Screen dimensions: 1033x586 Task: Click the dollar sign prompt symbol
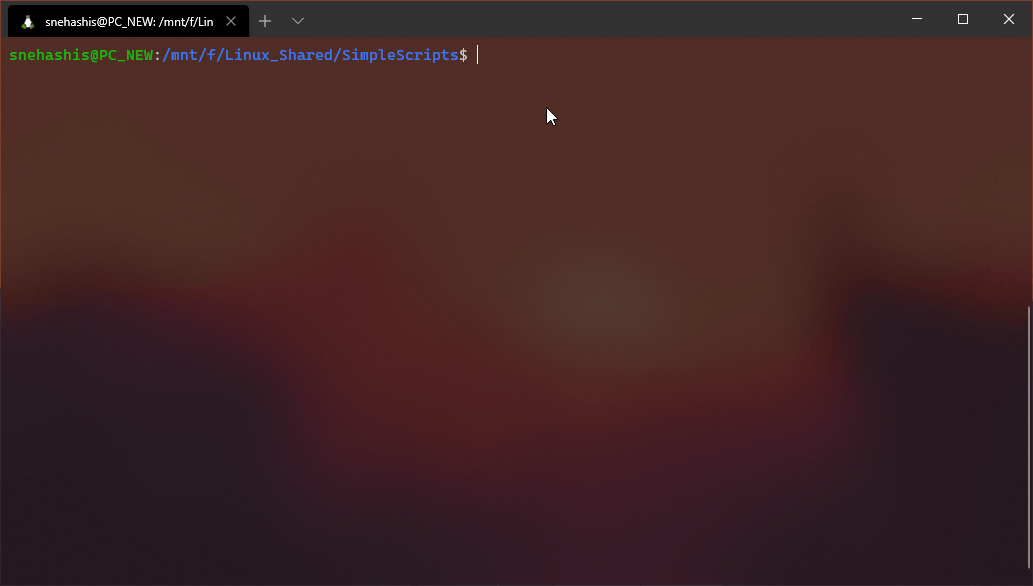coord(463,55)
